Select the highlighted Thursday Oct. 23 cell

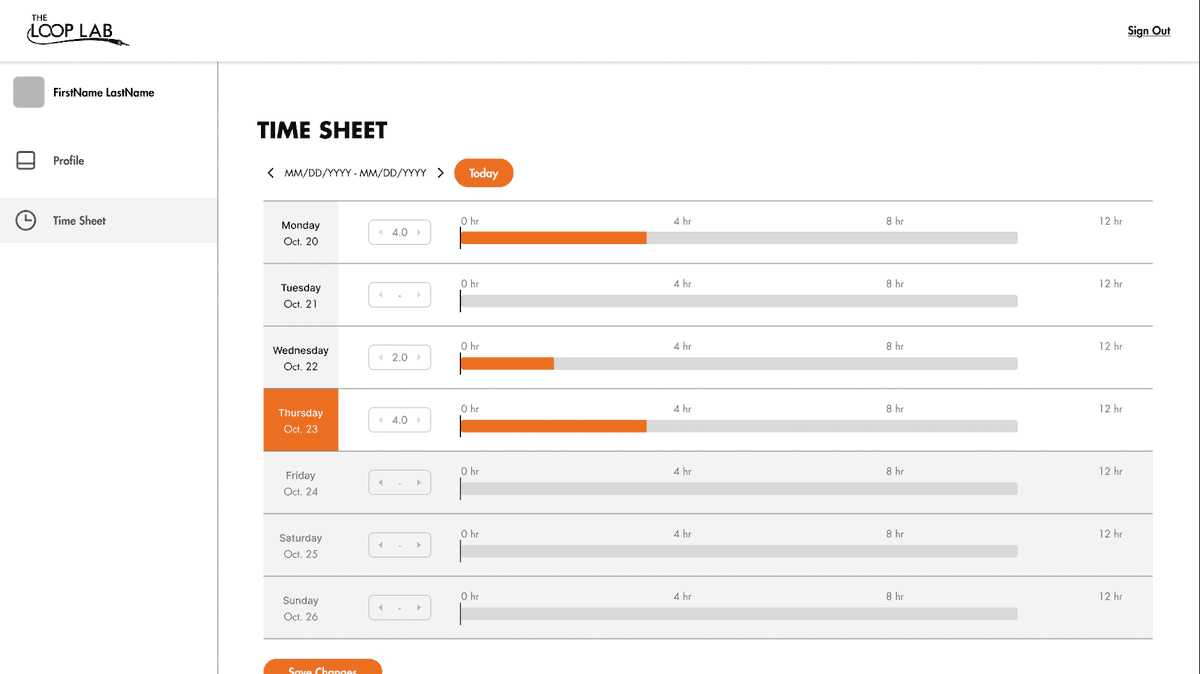tap(301, 420)
